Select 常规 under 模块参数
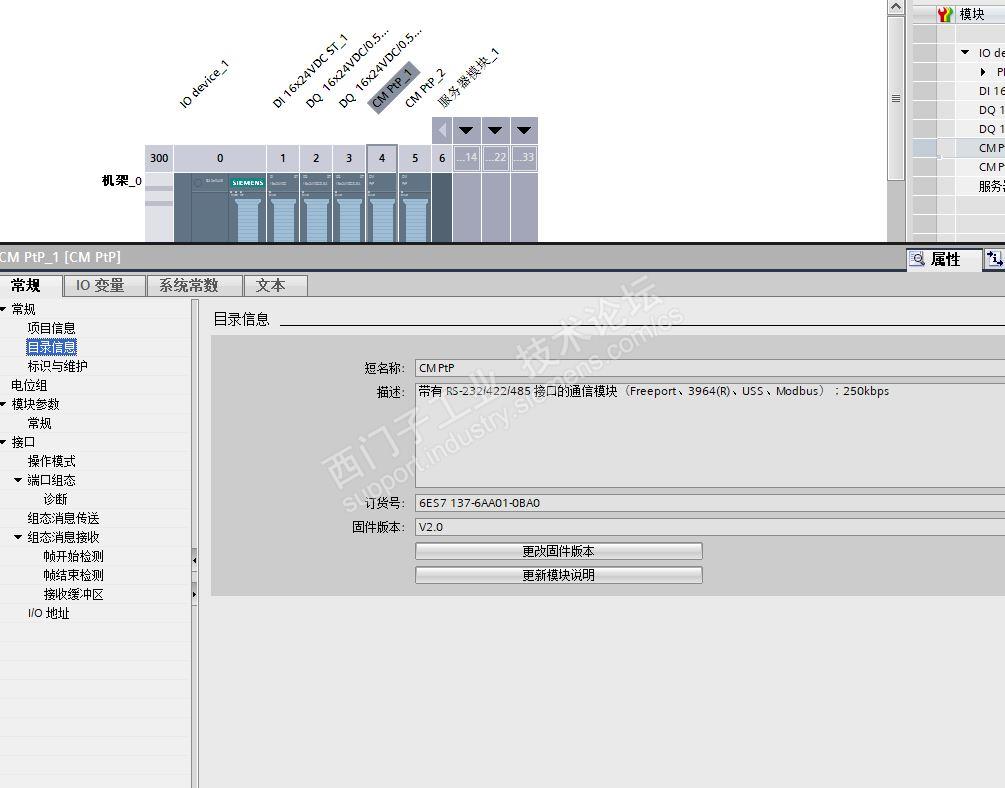The image size is (1005, 788). [39, 423]
